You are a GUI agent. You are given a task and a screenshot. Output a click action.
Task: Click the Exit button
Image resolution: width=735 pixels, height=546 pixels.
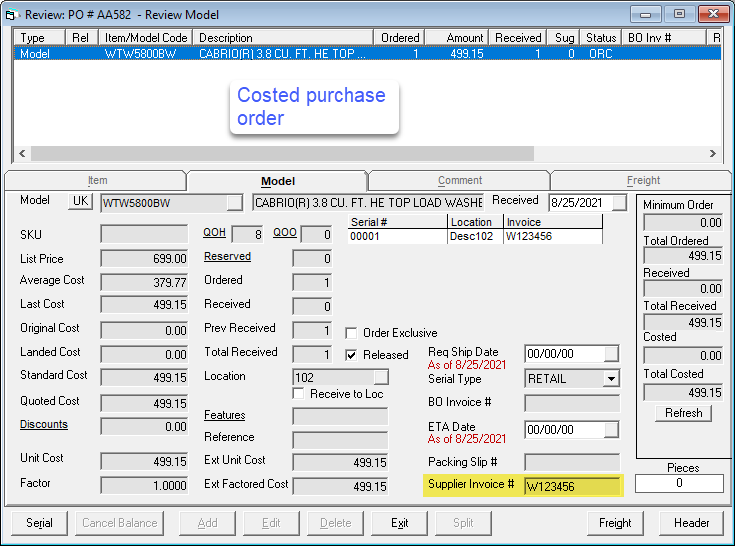[x=399, y=523]
